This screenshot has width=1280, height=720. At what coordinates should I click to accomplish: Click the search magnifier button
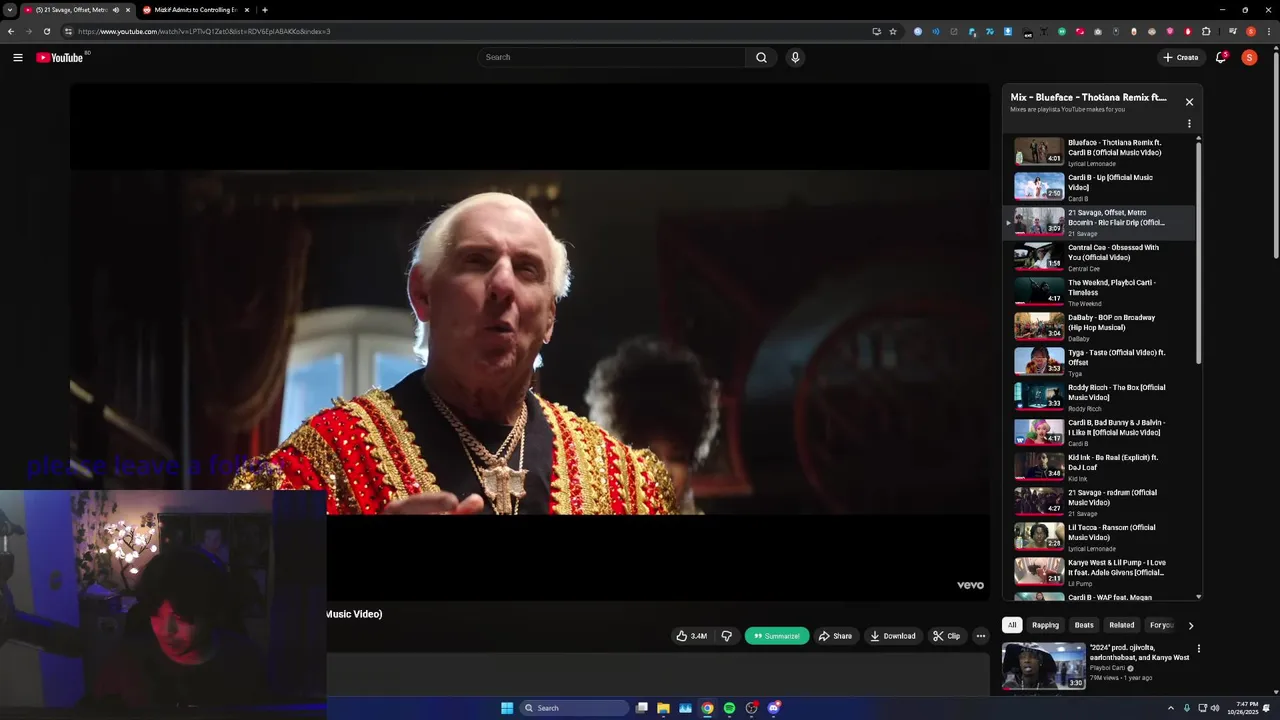pyautogui.click(x=761, y=57)
